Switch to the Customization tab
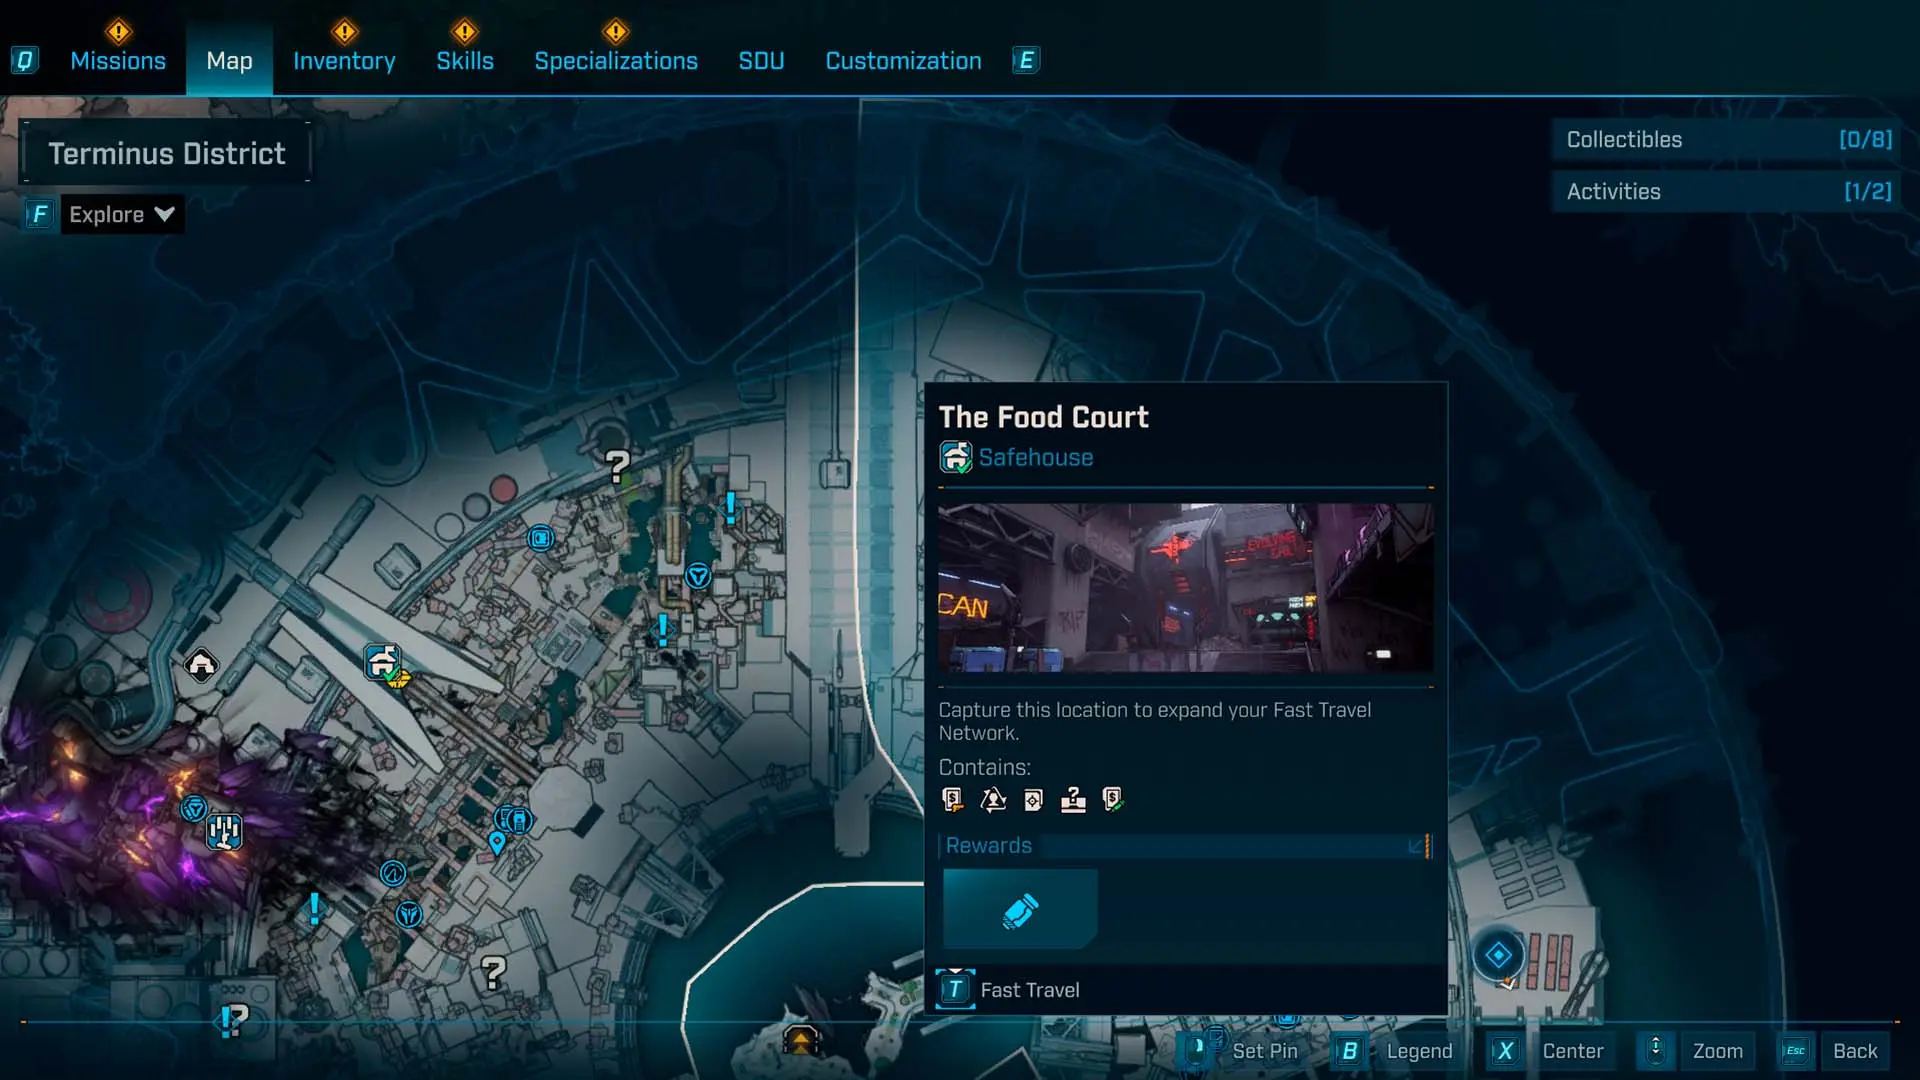1920x1080 pixels. pyautogui.click(x=903, y=61)
